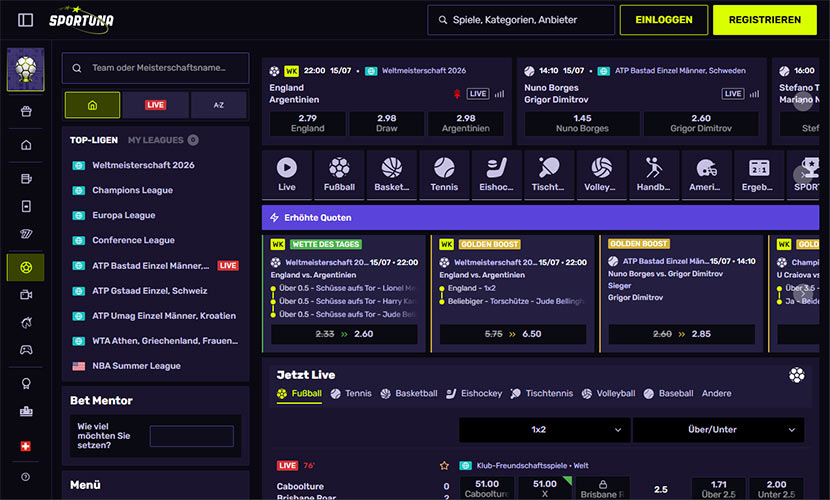Open the MY LEAGUES tab
The width and height of the screenshot is (830, 500).
tap(163, 140)
